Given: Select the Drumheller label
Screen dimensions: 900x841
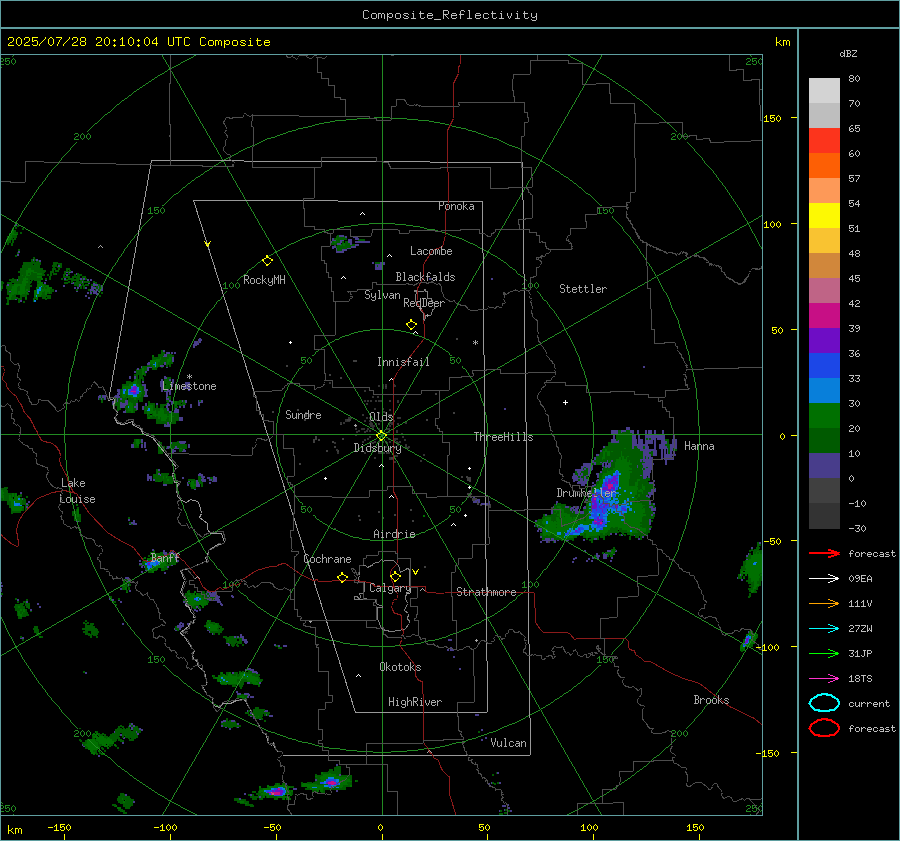Looking at the screenshot, I should pyautogui.click(x=586, y=493).
